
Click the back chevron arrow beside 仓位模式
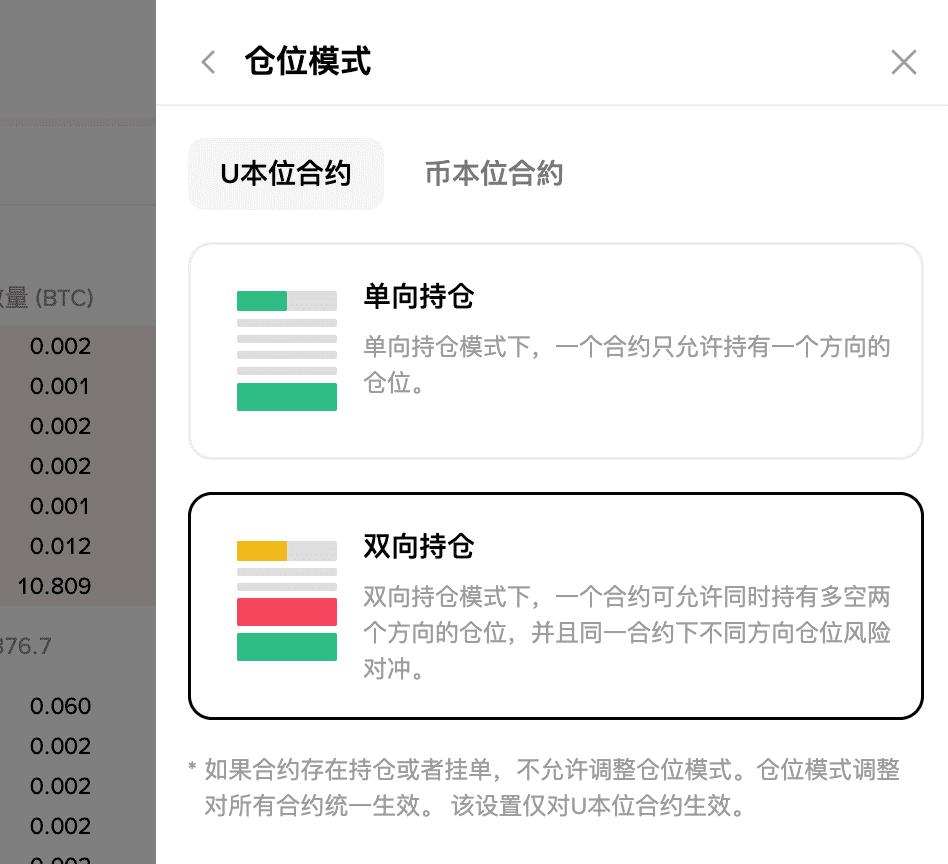(x=208, y=63)
